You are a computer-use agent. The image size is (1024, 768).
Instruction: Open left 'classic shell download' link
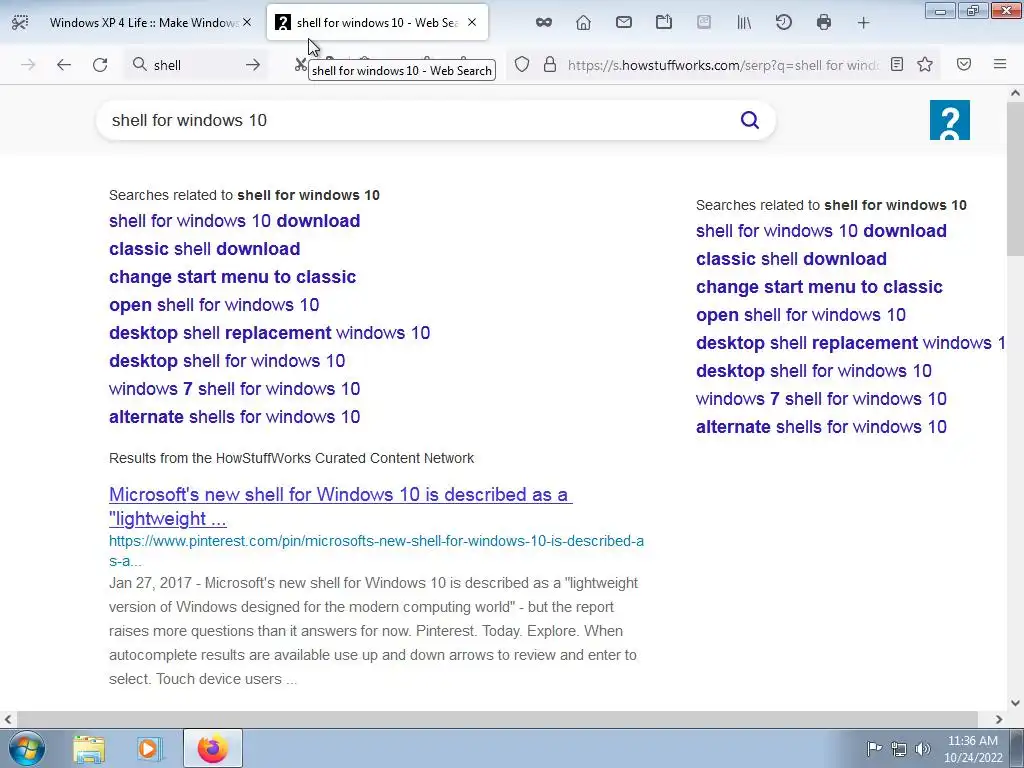tap(204, 249)
